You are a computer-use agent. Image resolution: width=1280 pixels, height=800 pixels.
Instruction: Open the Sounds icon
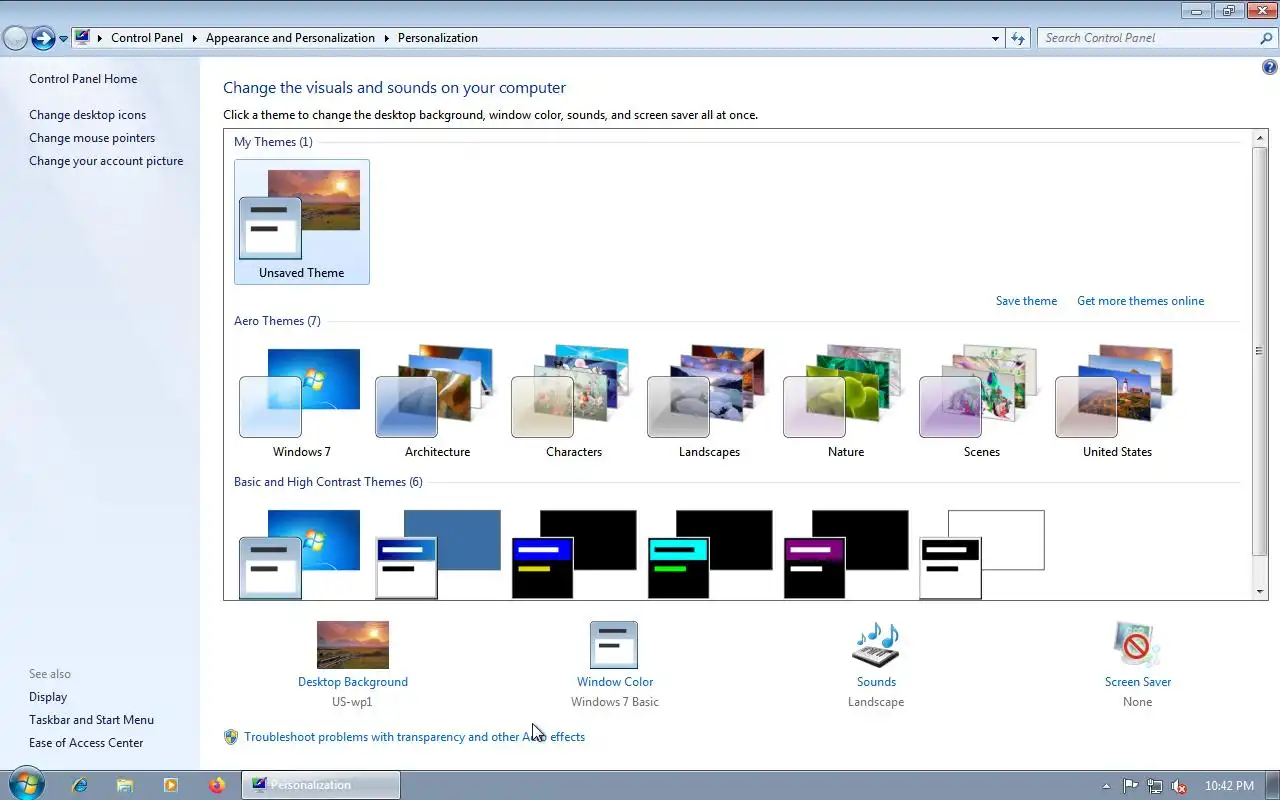pyautogui.click(x=876, y=645)
